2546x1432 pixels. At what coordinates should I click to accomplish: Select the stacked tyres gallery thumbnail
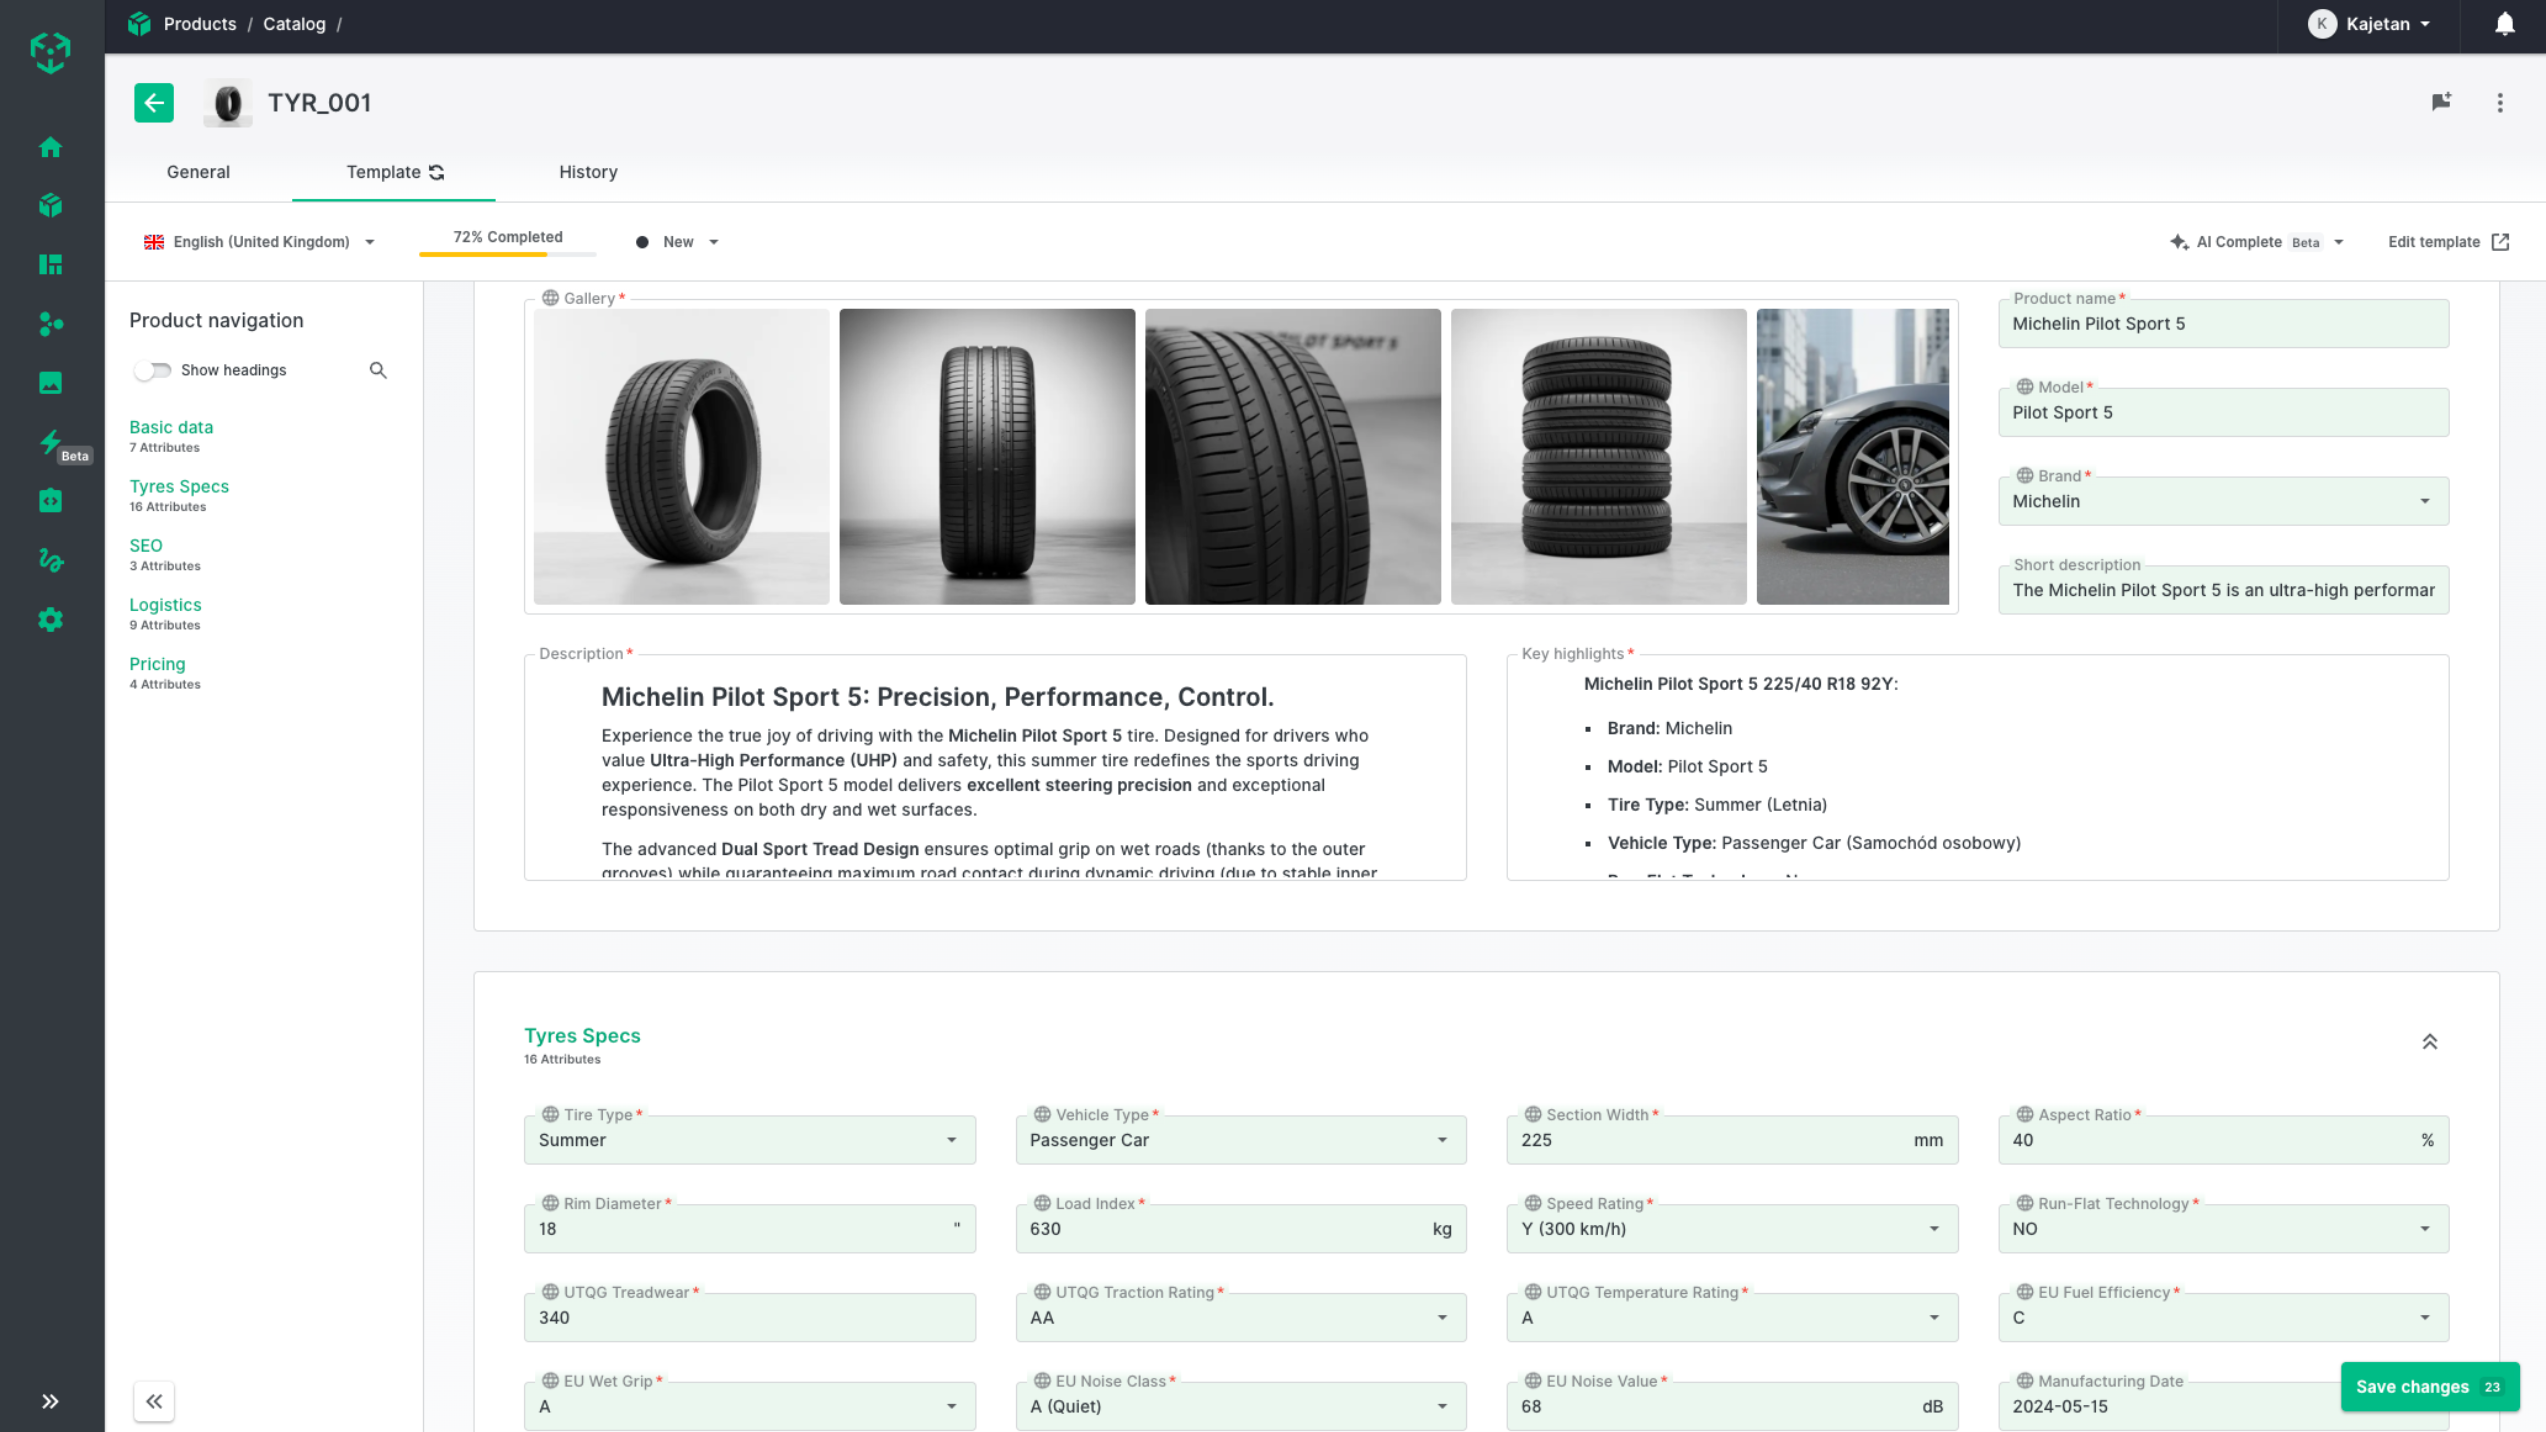coord(1597,456)
